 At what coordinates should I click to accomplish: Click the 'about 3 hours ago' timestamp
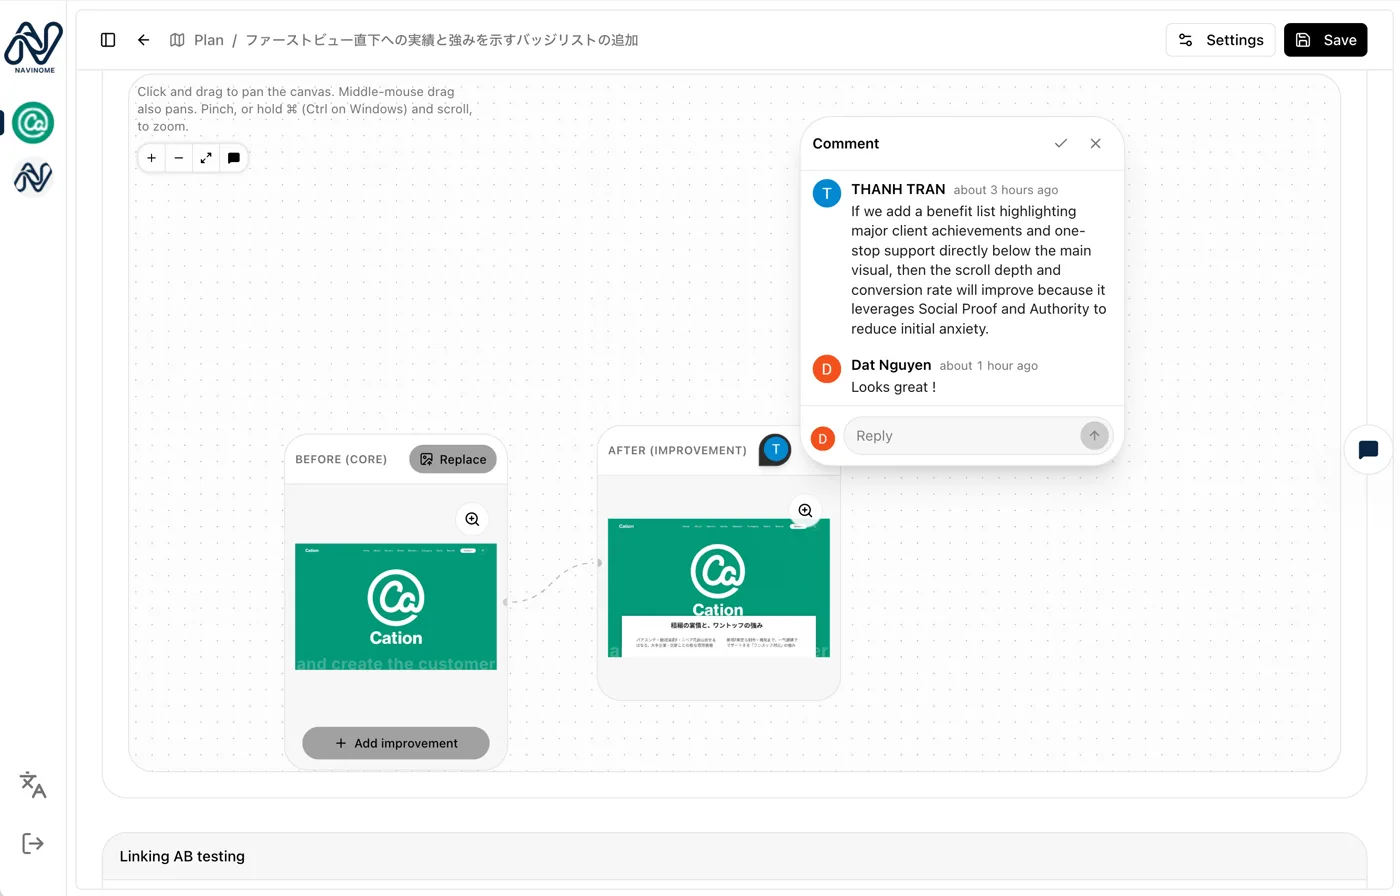pyautogui.click(x=1005, y=190)
